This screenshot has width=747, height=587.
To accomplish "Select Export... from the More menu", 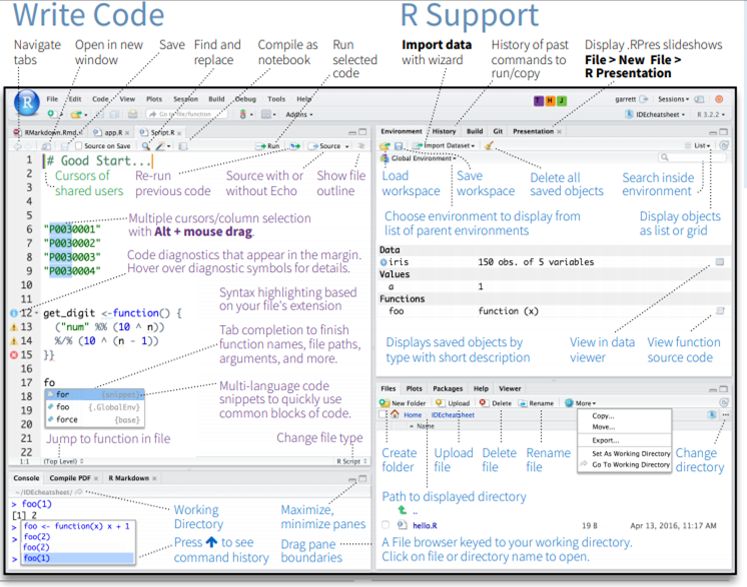I will (605, 440).
